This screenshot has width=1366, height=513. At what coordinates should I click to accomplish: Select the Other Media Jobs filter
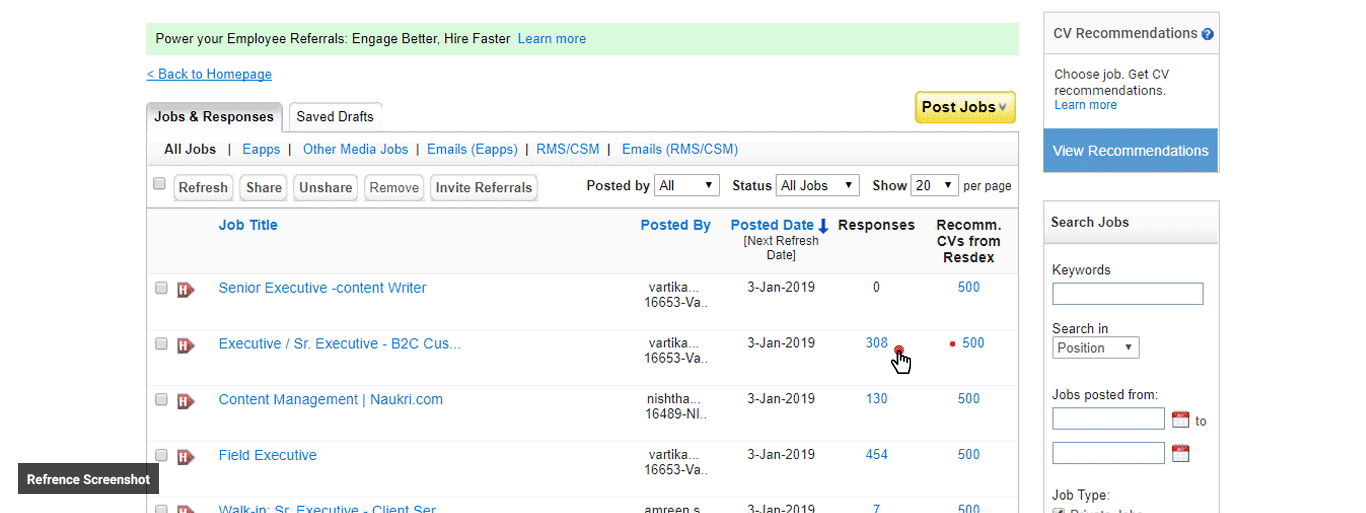tap(355, 149)
